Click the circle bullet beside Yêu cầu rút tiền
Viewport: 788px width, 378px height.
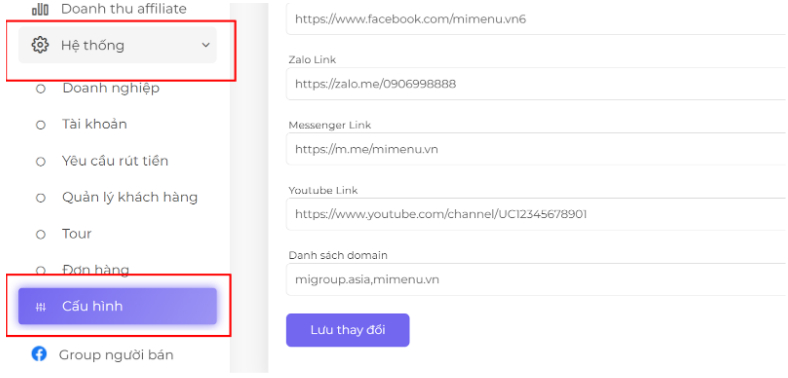(41, 162)
